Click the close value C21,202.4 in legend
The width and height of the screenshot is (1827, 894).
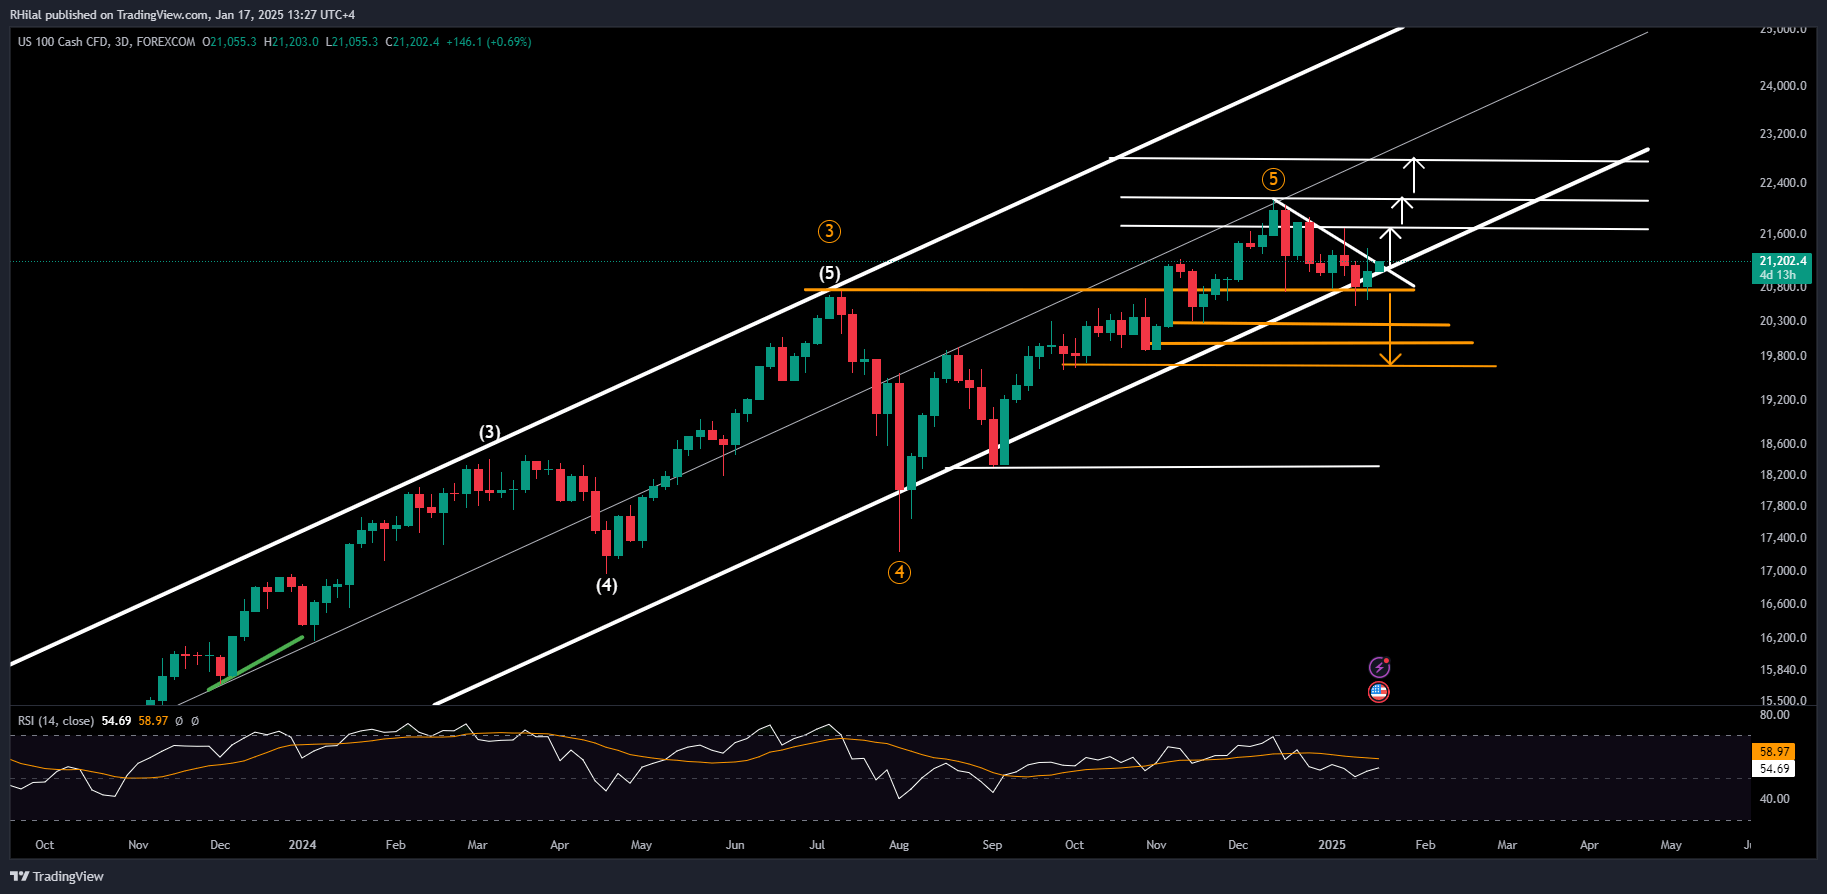pyautogui.click(x=412, y=42)
